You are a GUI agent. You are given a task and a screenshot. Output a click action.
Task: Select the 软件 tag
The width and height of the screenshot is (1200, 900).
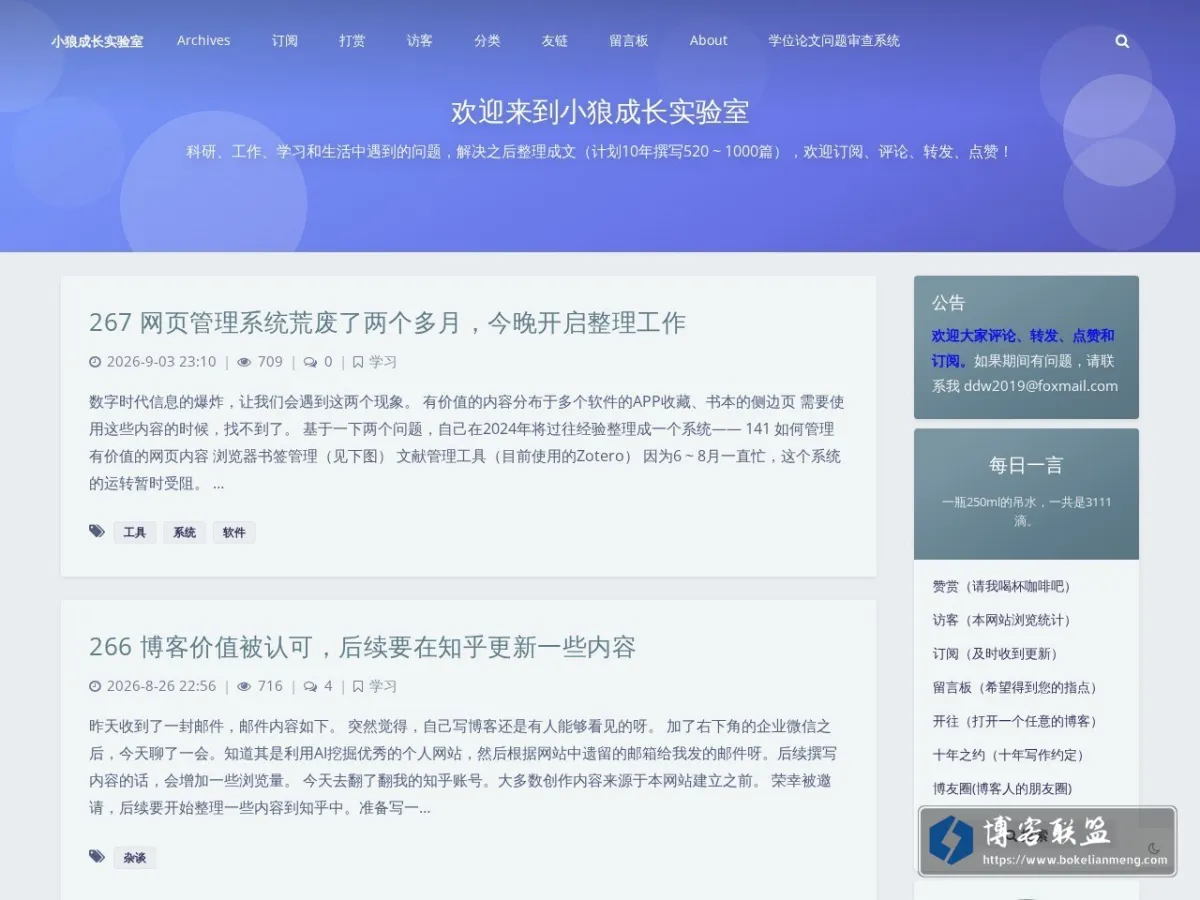pyautogui.click(x=234, y=532)
